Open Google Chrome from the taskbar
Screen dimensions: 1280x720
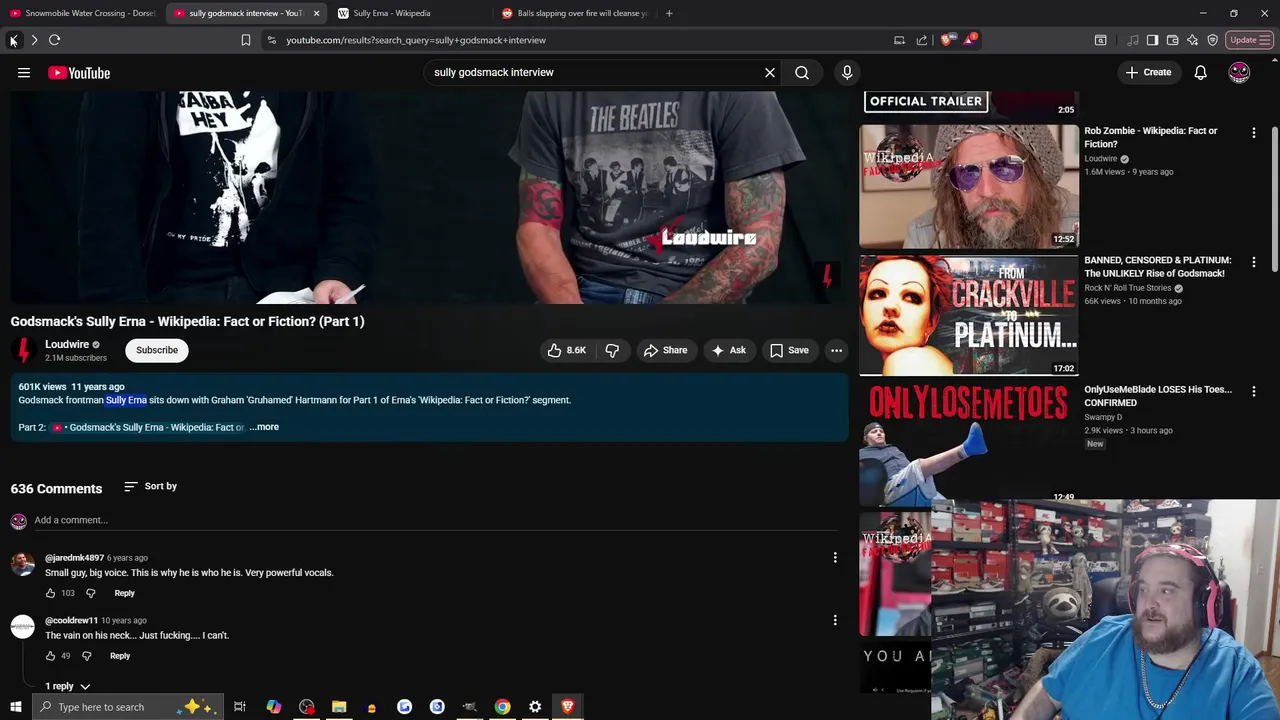[x=502, y=707]
